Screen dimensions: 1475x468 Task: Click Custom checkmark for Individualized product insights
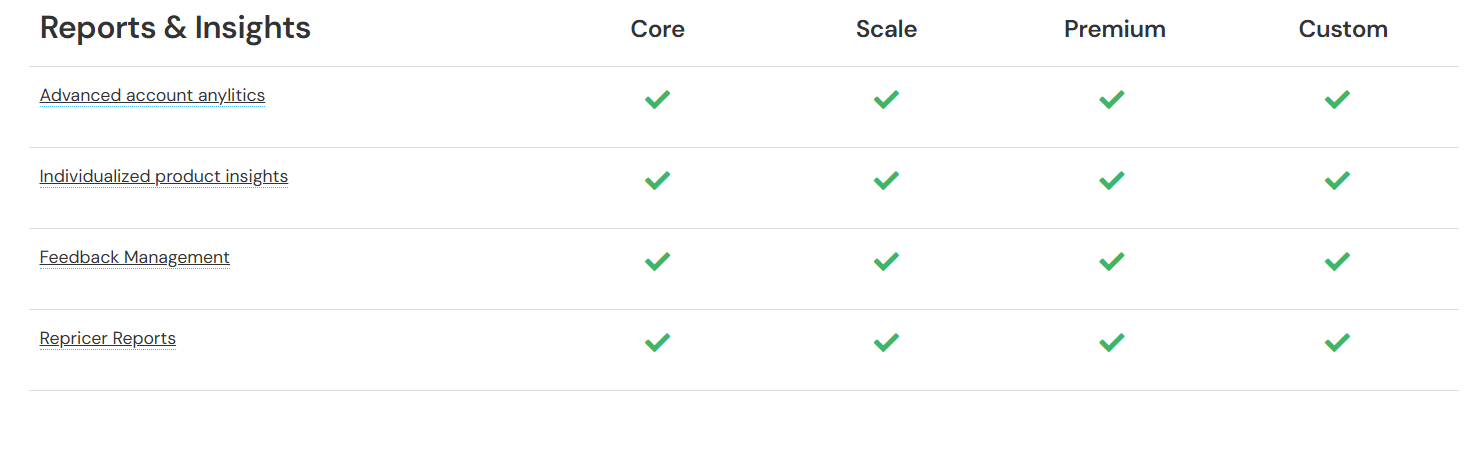1337,181
